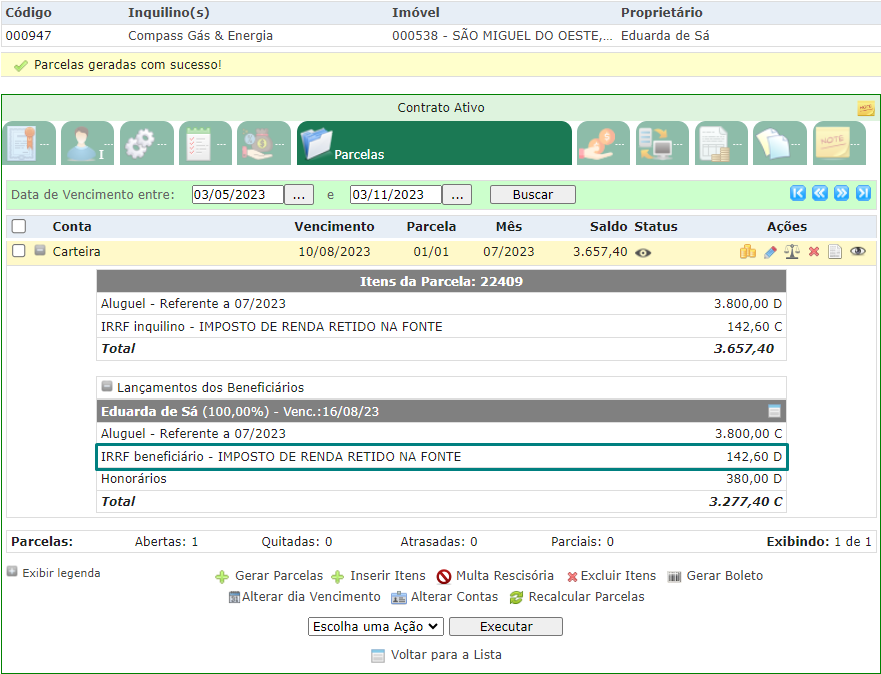The width and height of the screenshot is (881, 674).
Task: Expand Exibir legenda
Action: [12, 571]
